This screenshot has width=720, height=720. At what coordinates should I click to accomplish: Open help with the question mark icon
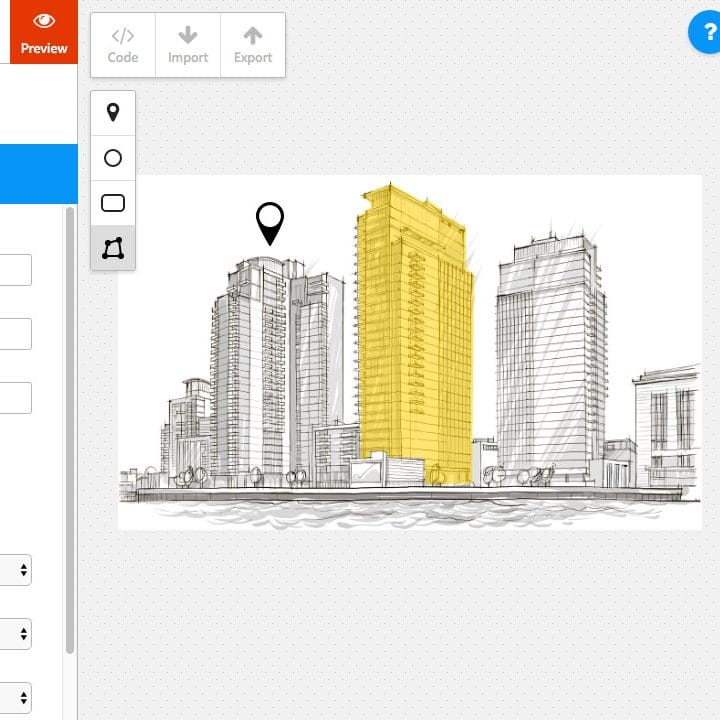(705, 34)
